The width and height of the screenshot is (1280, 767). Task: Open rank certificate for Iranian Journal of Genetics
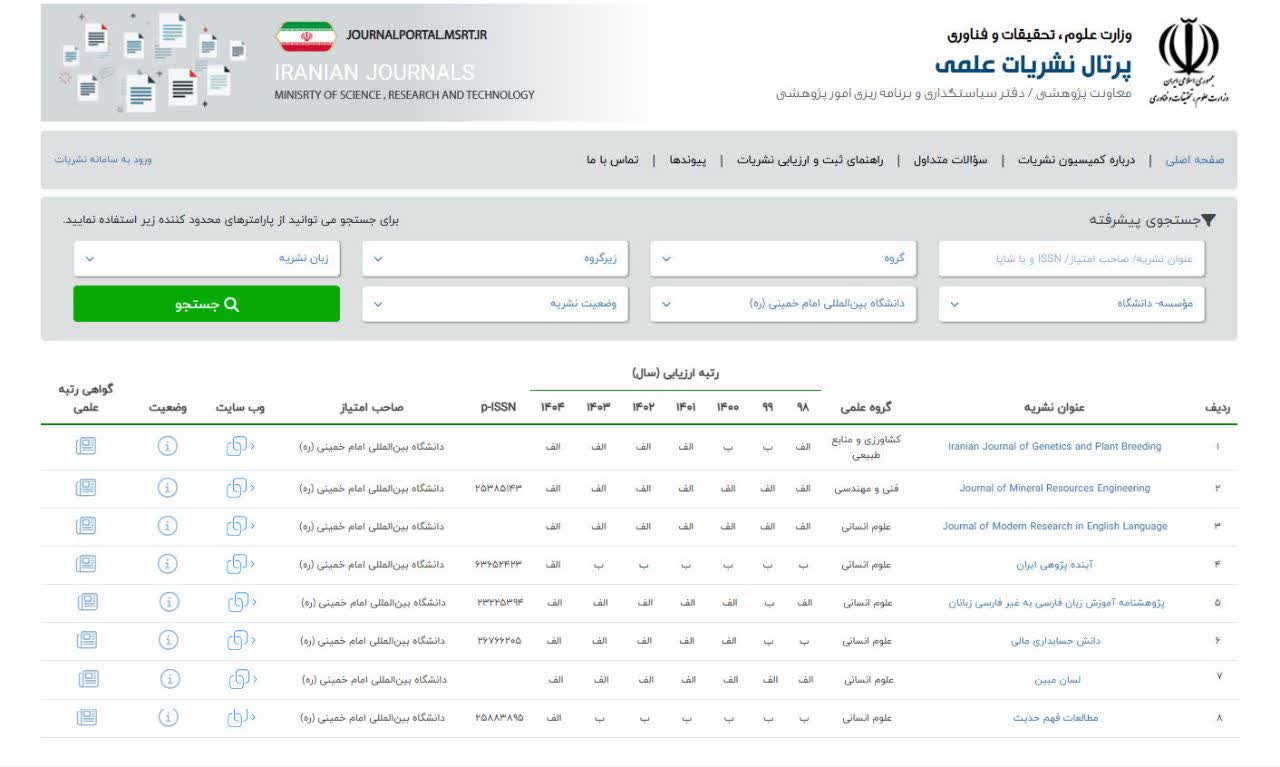(x=86, y=447)
